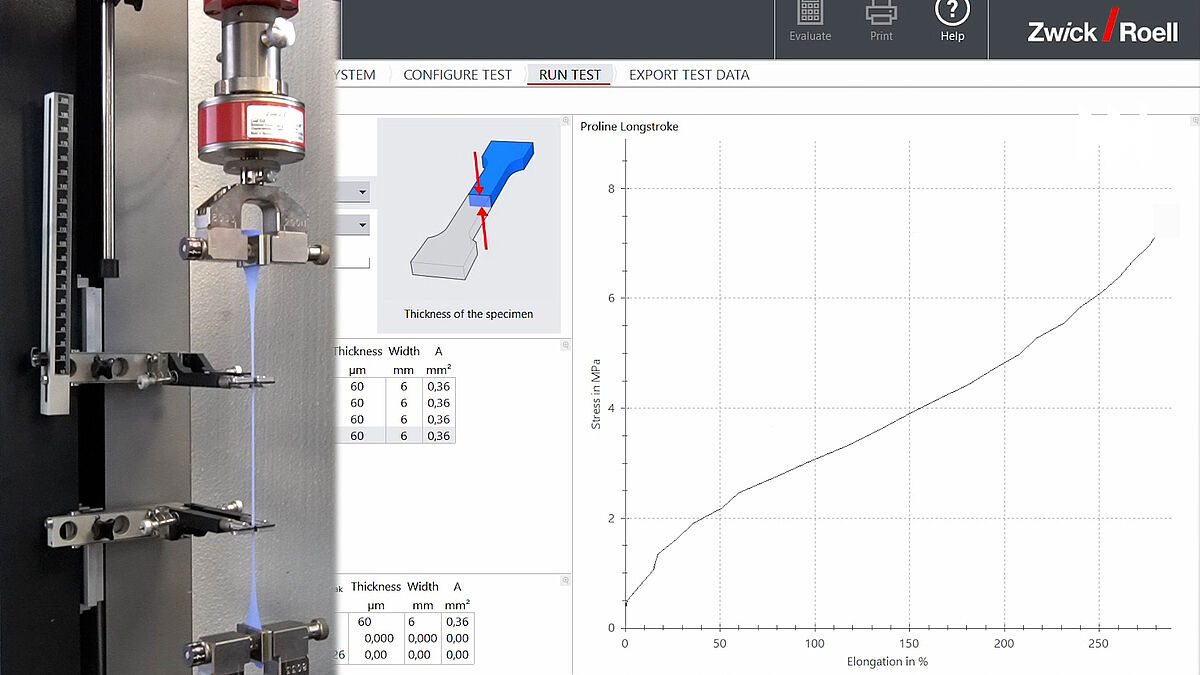Click the Evaluate calculator icon
Screen dimensions: 1200x675
click(809, 14)
